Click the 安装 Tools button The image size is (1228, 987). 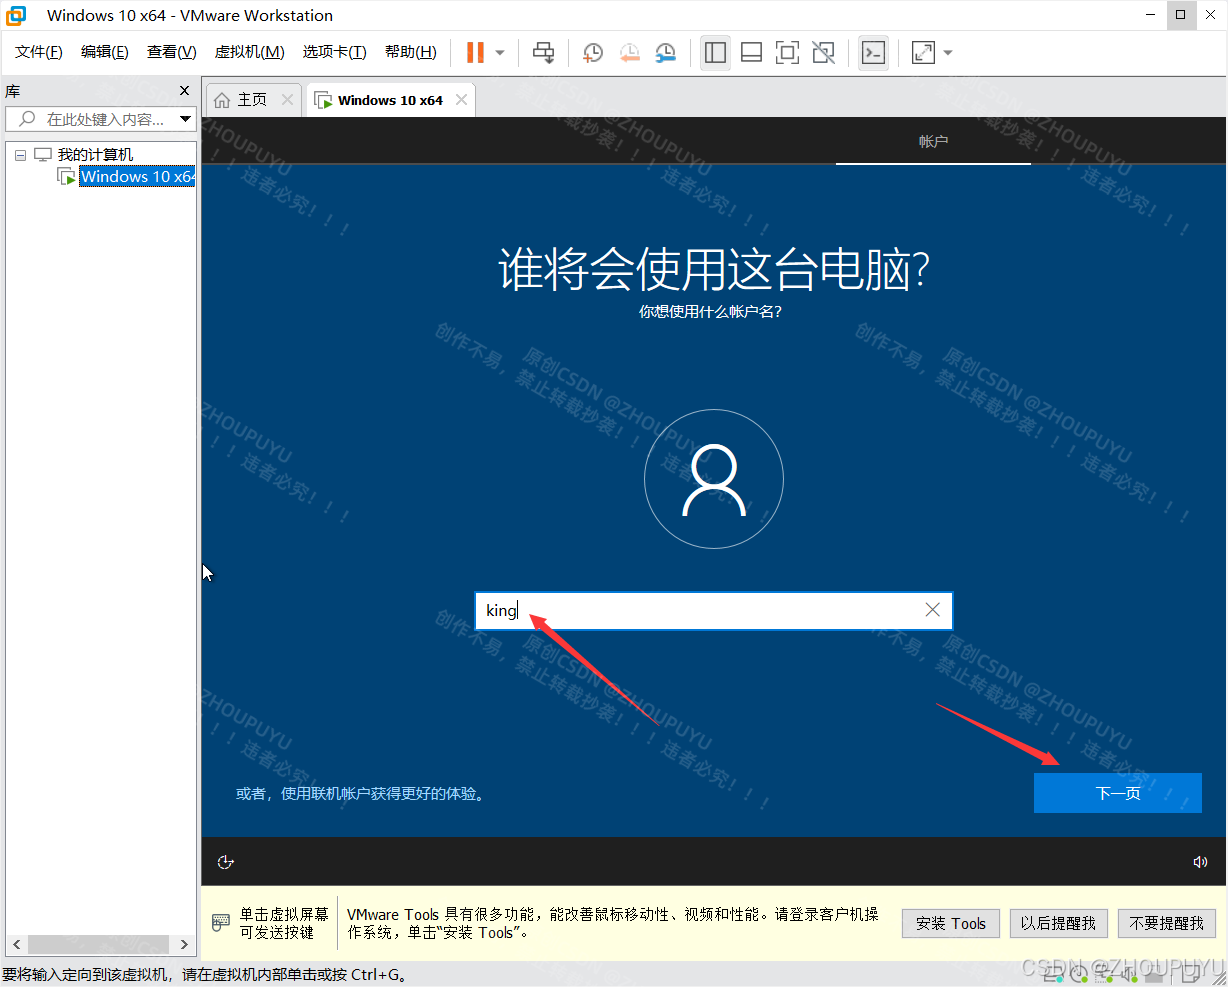pyautogui.click(x=951, y=924)
